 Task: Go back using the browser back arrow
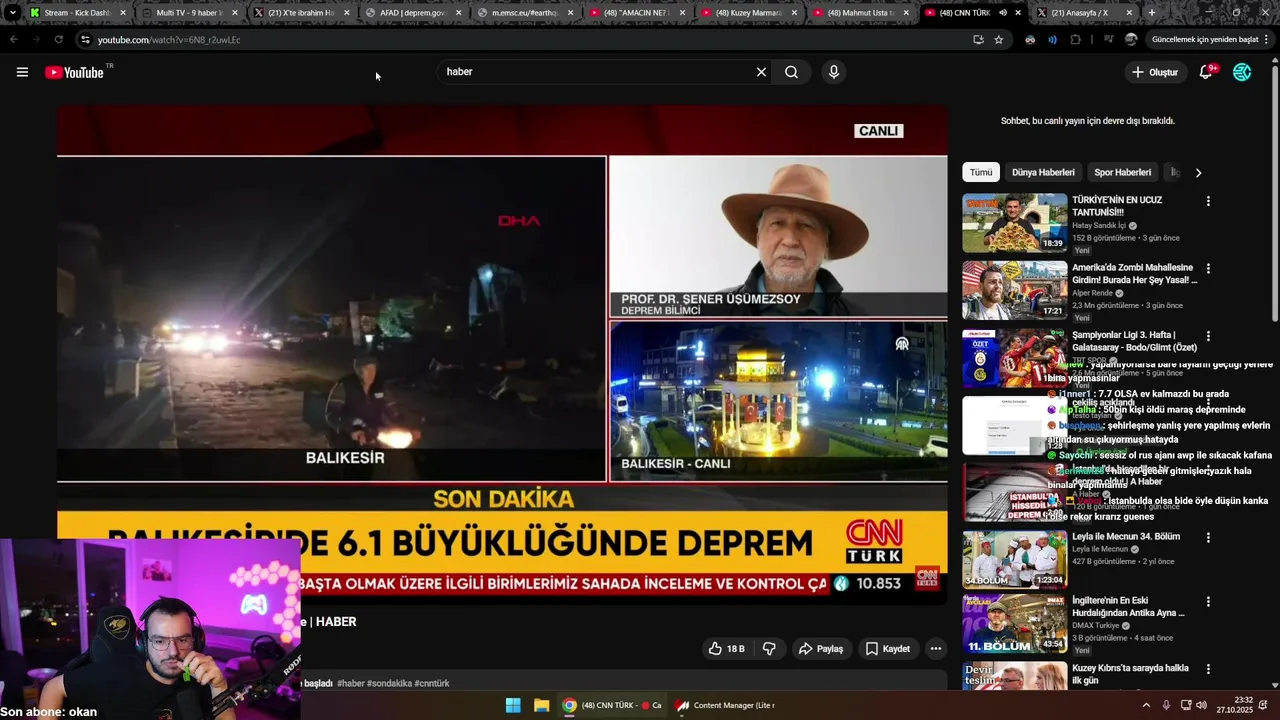click(13, 39)
